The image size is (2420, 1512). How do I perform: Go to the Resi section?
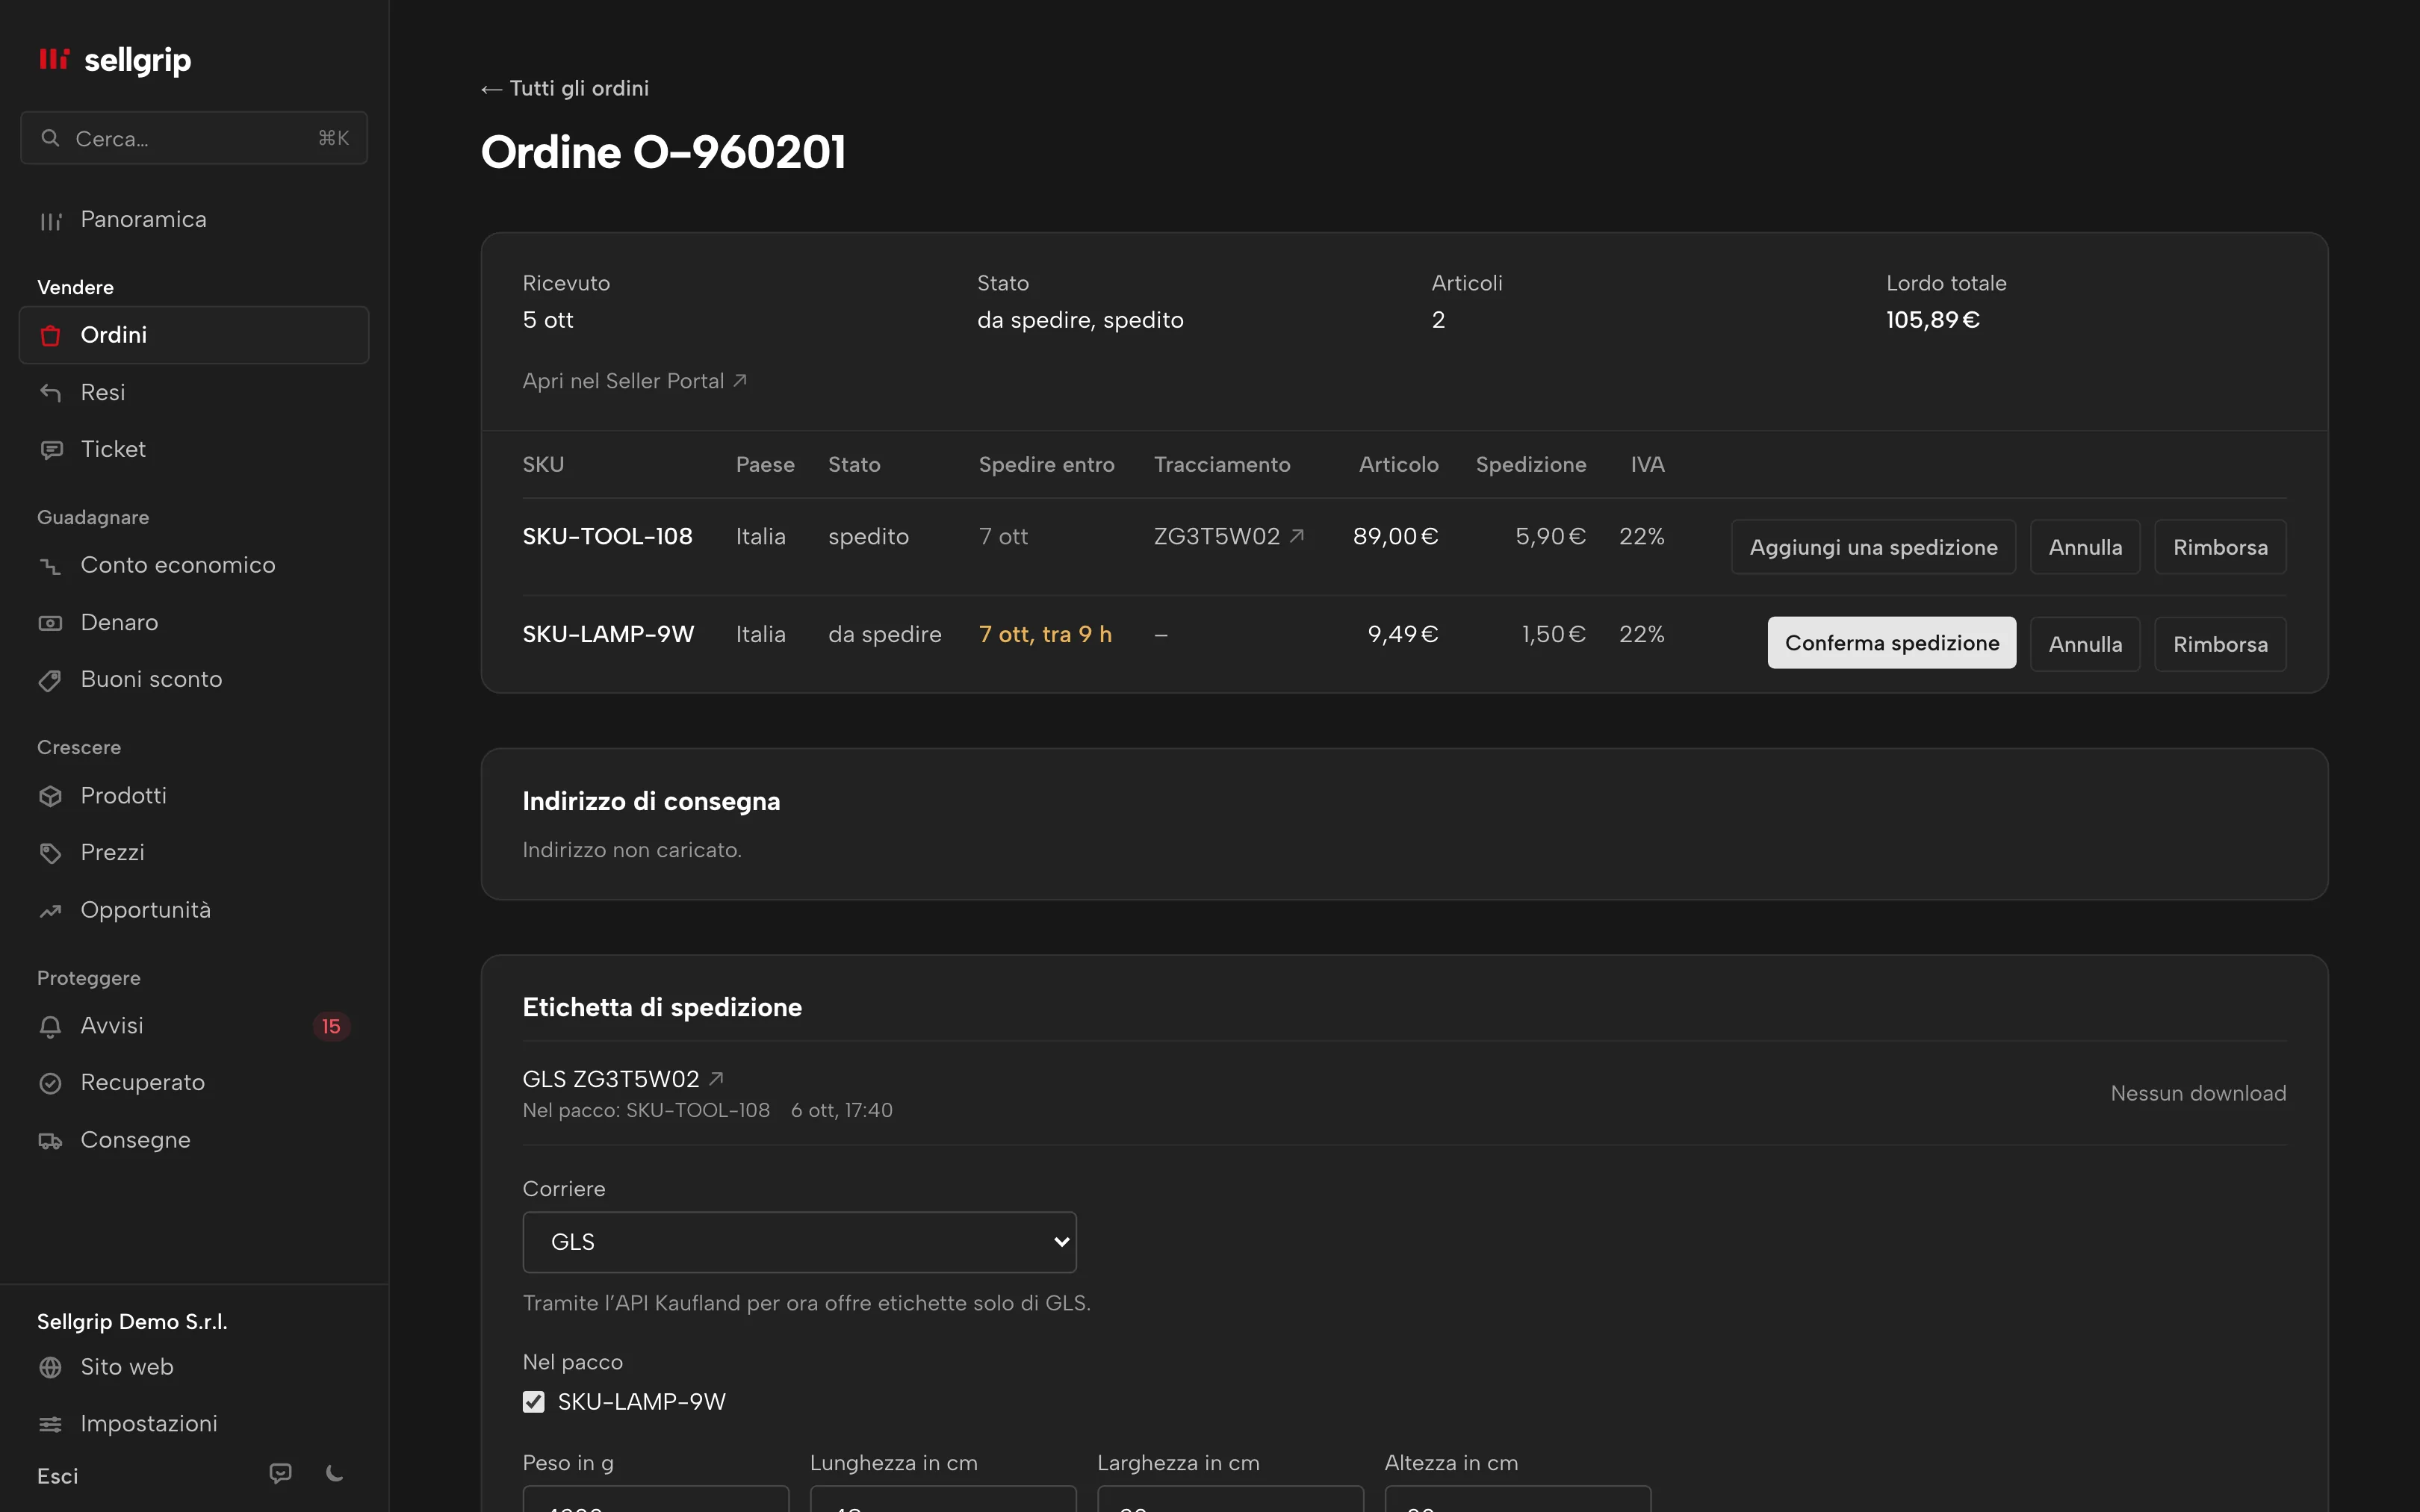pyautogui.click(x=194, y=393)
